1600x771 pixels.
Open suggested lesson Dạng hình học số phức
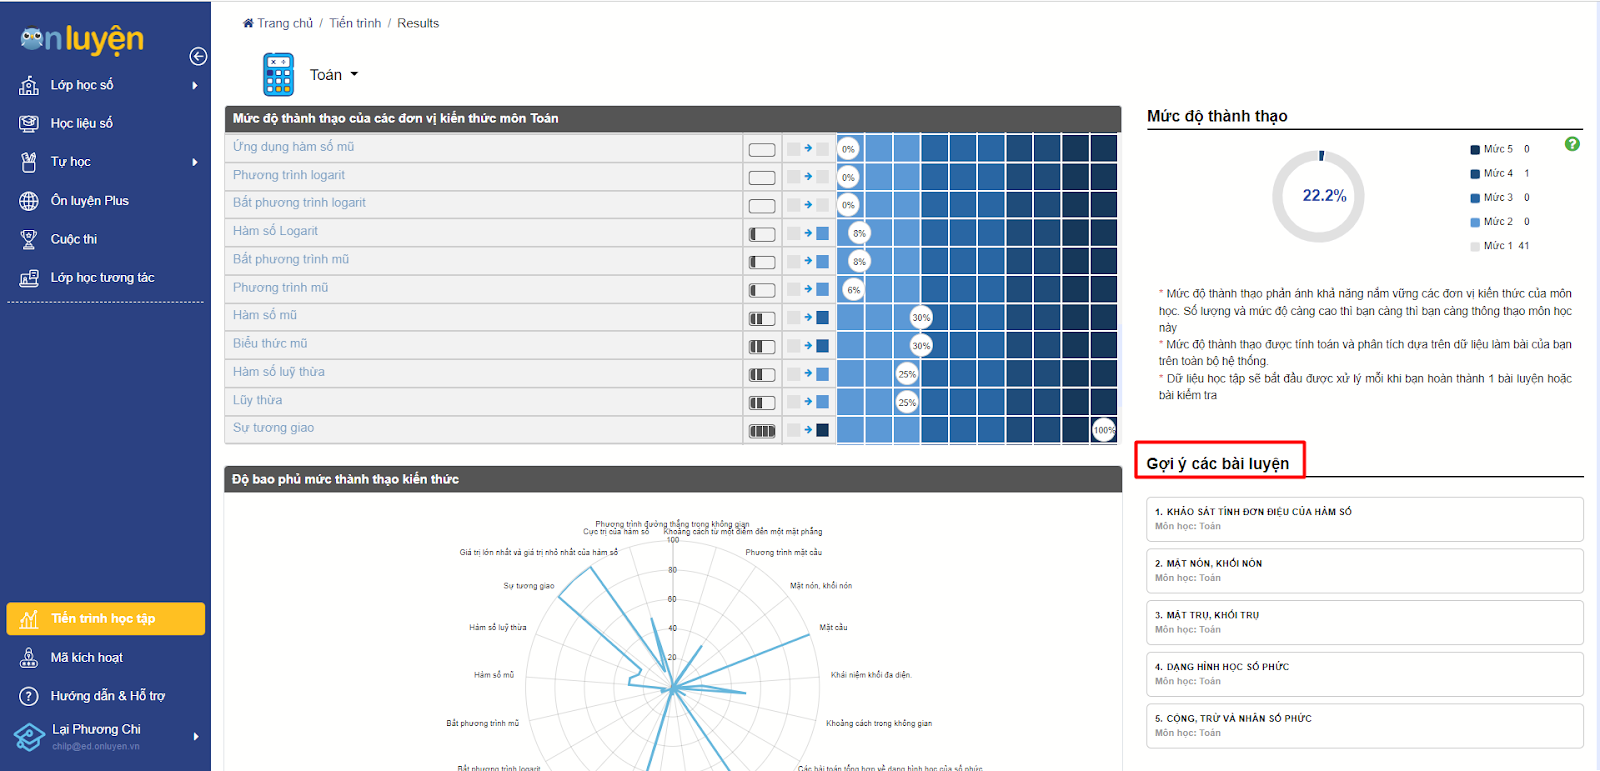click(x=1365, y=674)
